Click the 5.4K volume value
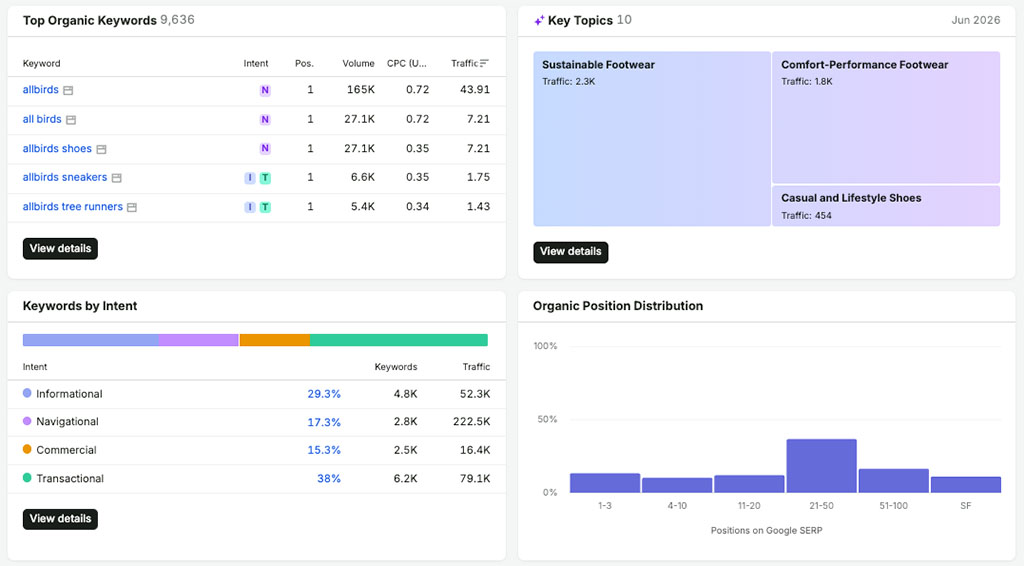This screenshot has width=1024, height=566. pos(362,207)
